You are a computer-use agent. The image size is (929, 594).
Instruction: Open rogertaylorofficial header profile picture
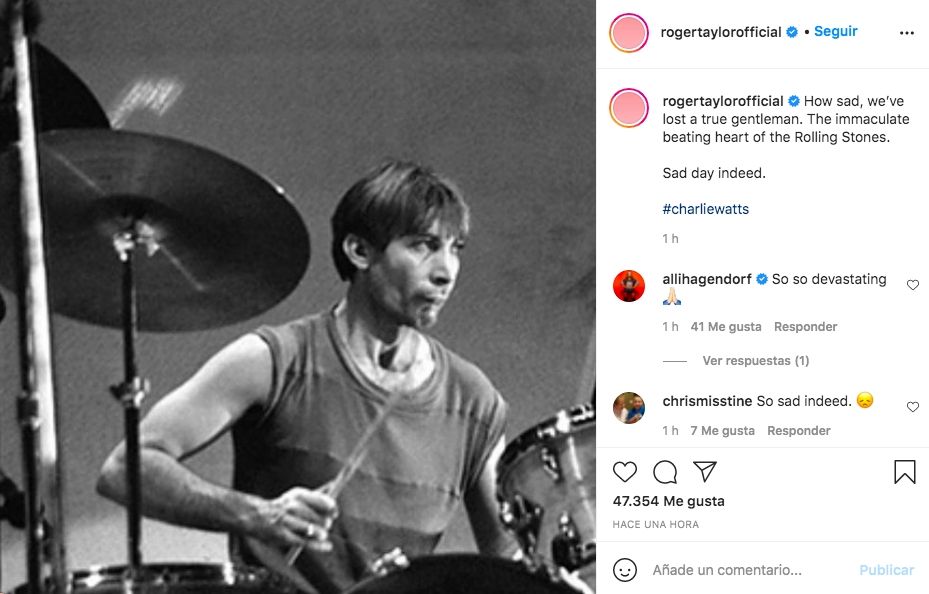[629, 33]
